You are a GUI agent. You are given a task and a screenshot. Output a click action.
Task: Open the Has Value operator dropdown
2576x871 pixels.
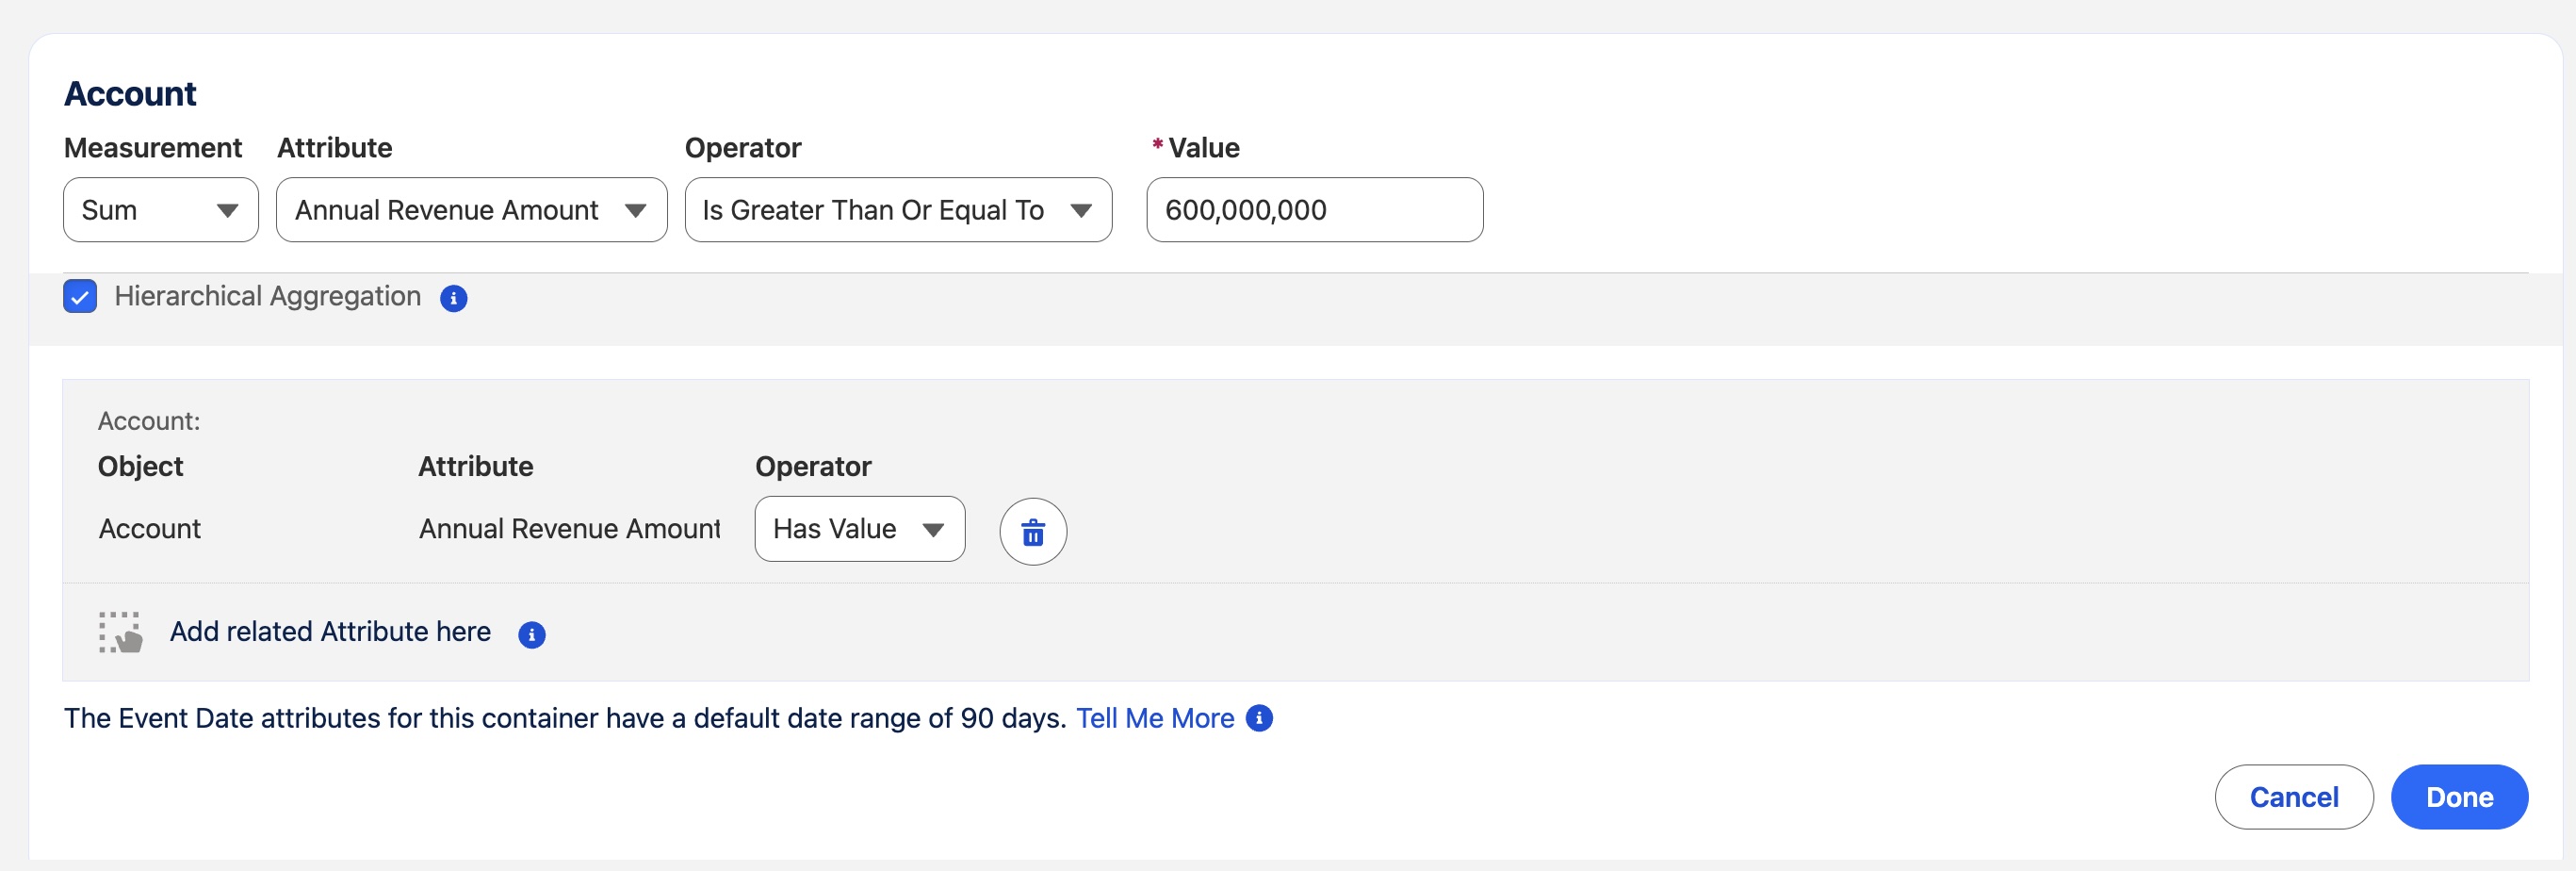(858, 529)
